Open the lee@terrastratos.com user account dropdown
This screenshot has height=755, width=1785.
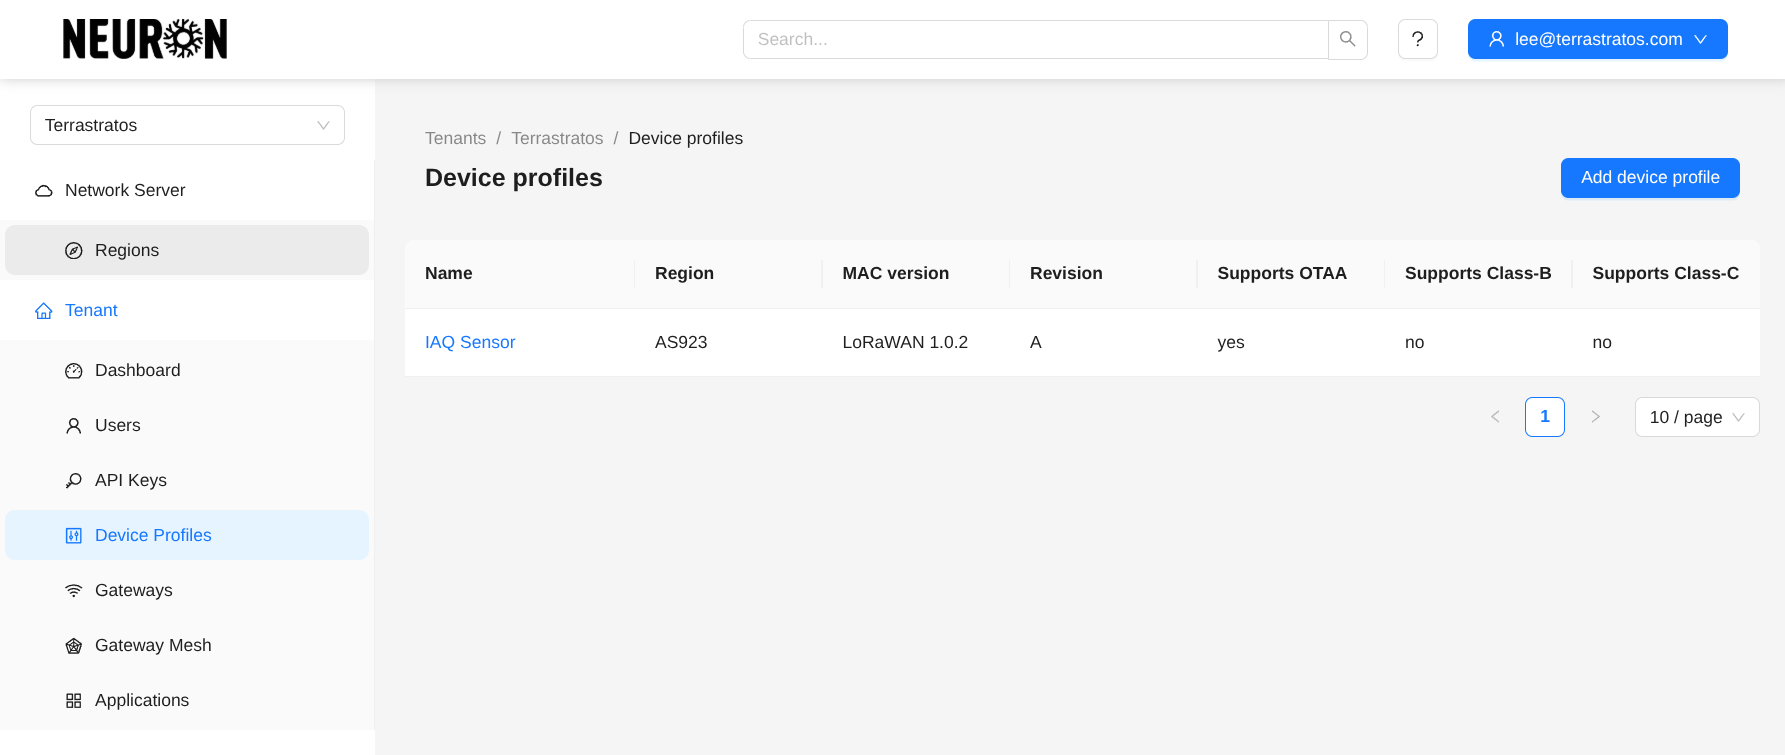(1597, 39)
